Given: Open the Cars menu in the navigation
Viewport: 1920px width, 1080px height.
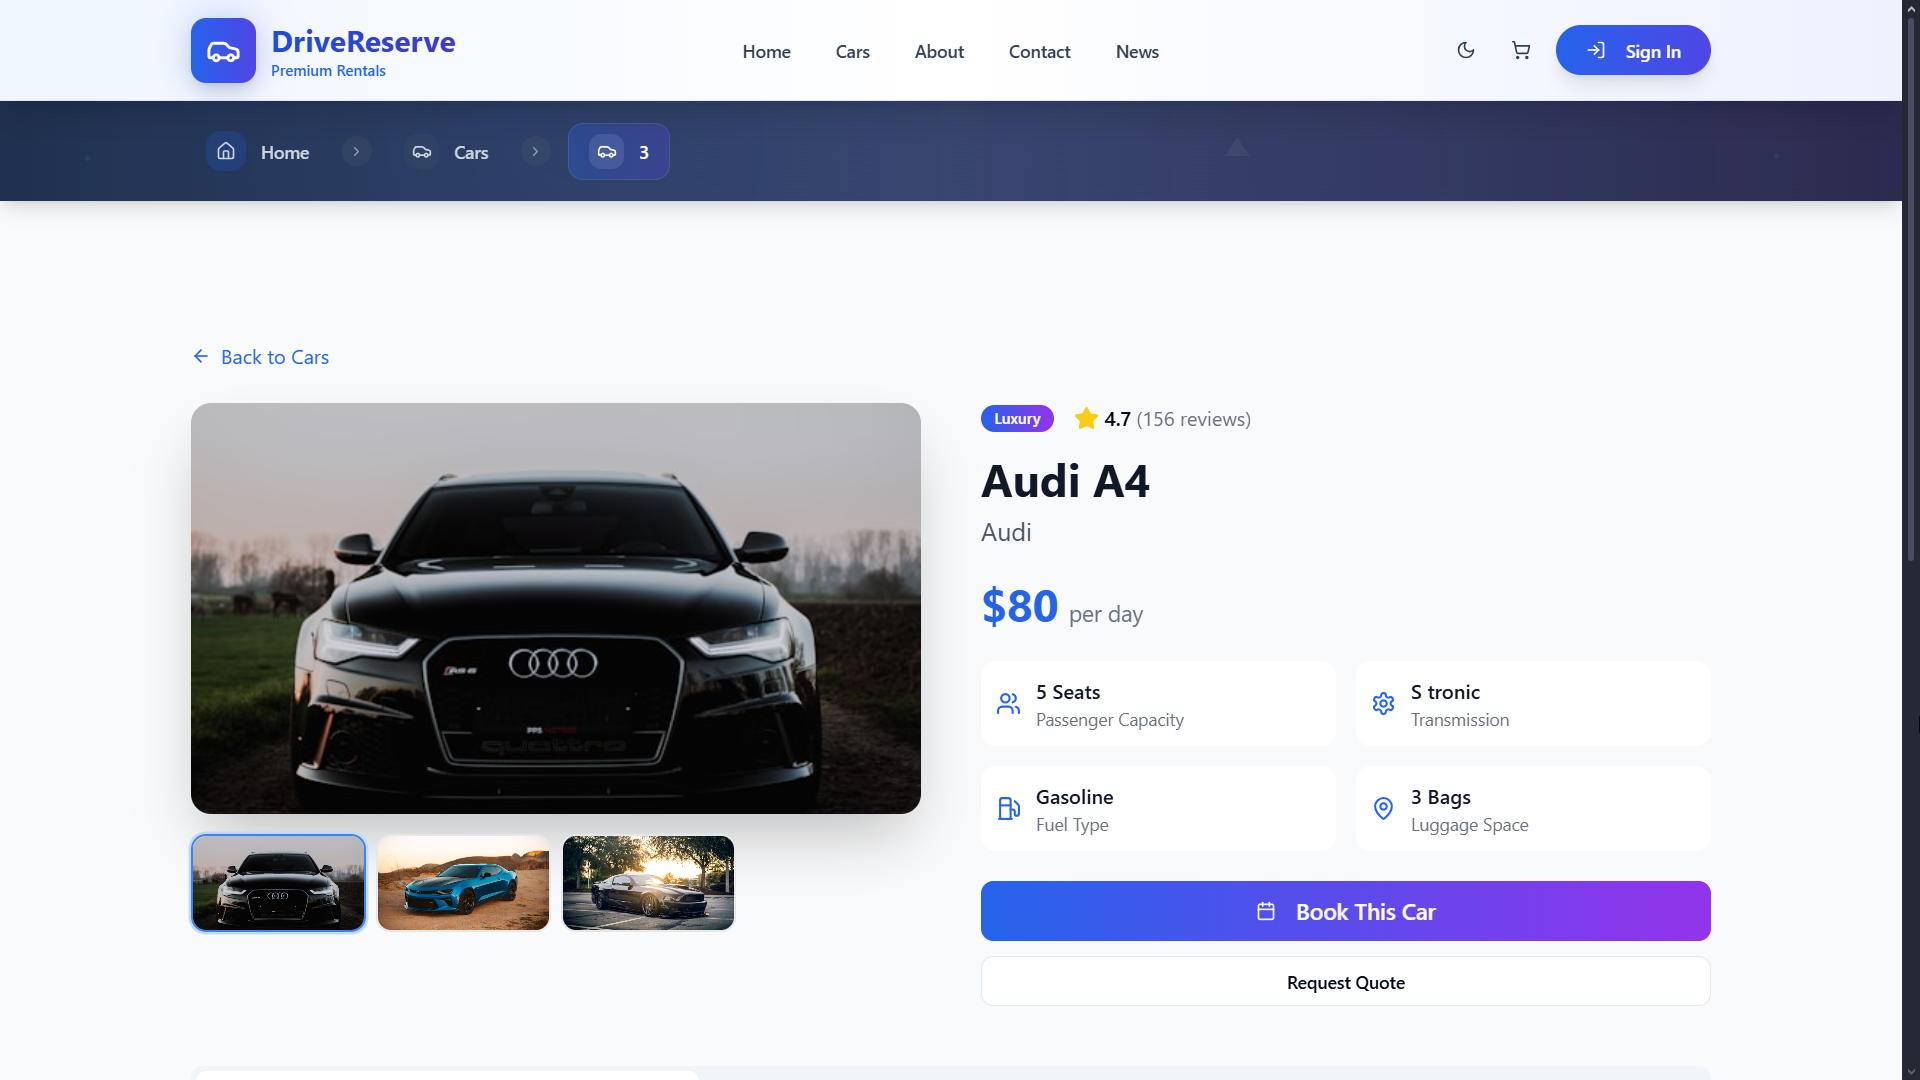Looking at the screenshot, I should click(x=852, y=51).
